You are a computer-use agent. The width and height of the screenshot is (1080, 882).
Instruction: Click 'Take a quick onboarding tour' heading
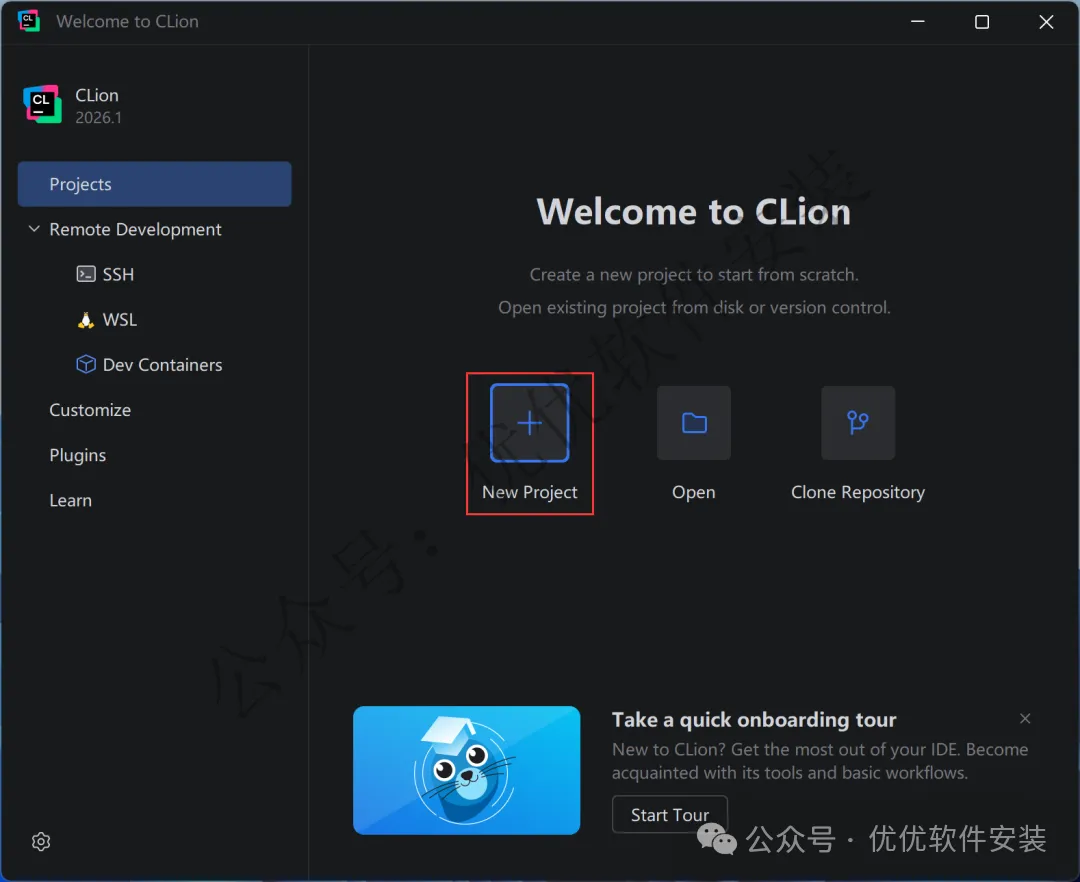point(754,720)
